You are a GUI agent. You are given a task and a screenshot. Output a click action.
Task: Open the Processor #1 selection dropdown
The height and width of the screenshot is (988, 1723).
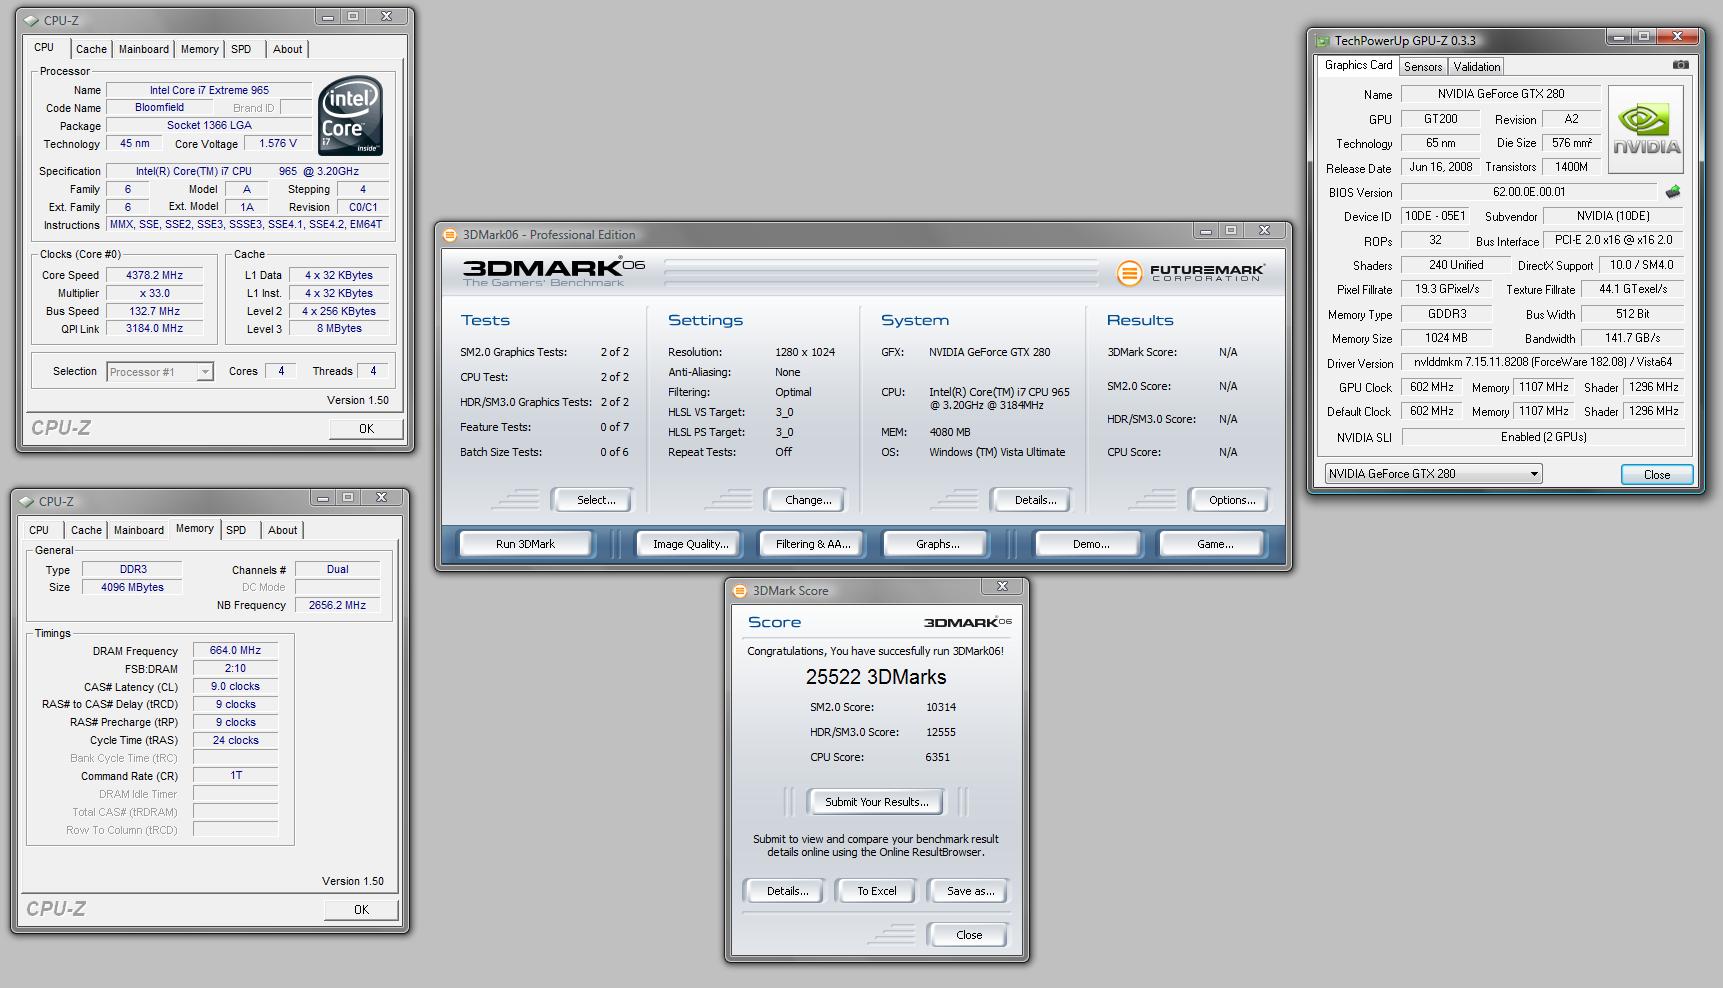pos(160,372)
